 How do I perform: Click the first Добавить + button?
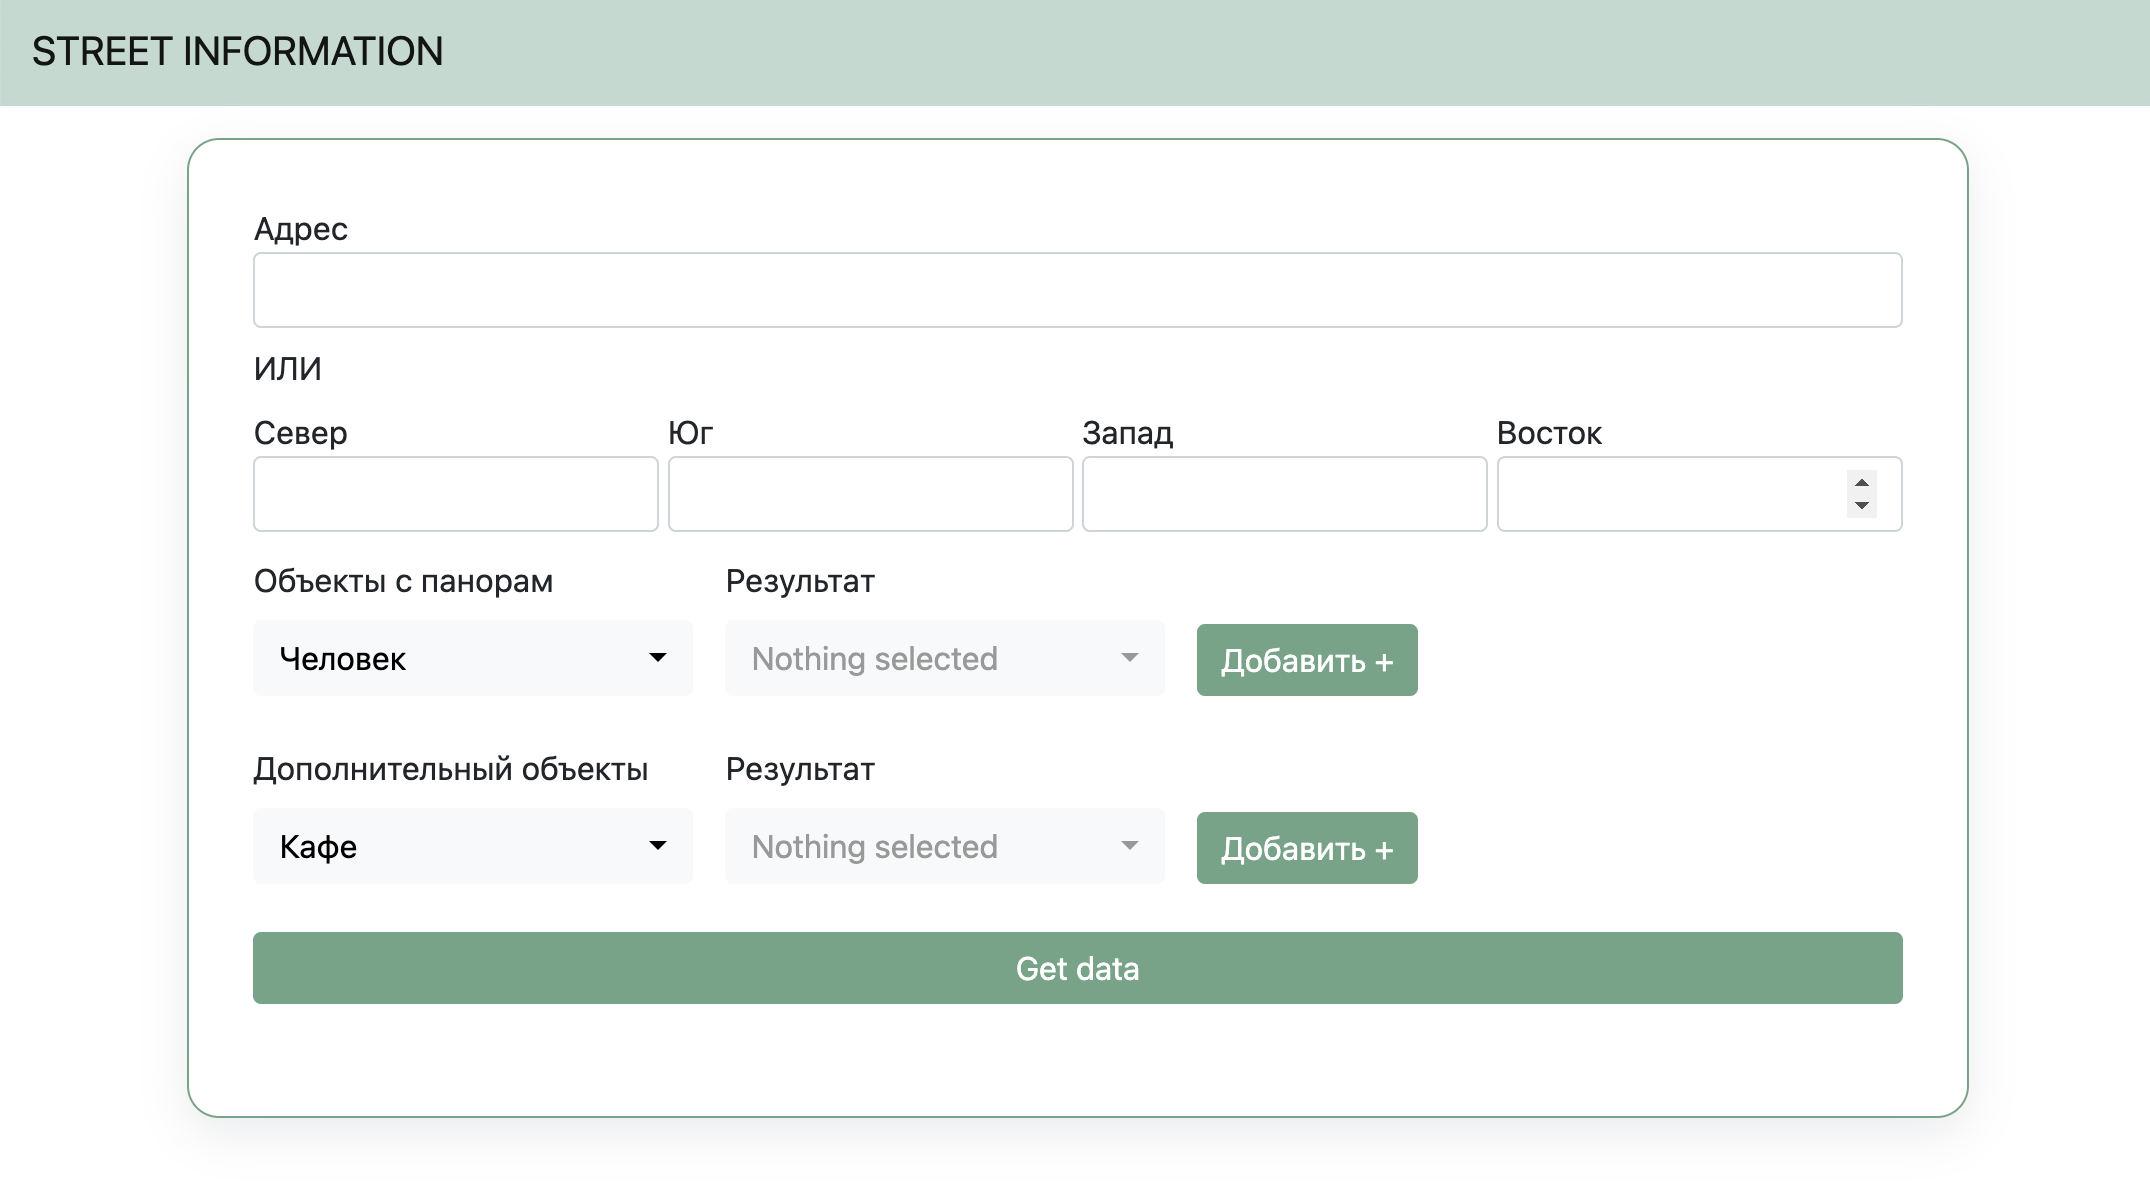click(1306, 660)
